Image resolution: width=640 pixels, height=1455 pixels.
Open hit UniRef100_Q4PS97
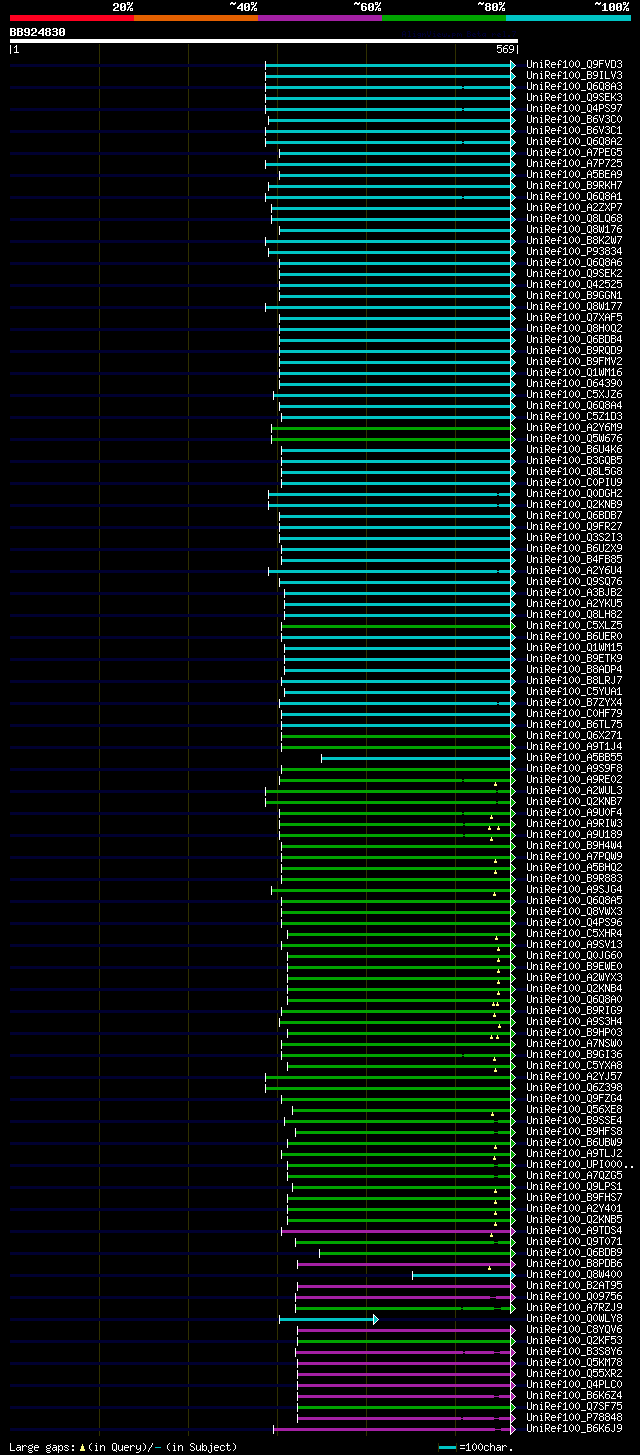coord(574,109)
